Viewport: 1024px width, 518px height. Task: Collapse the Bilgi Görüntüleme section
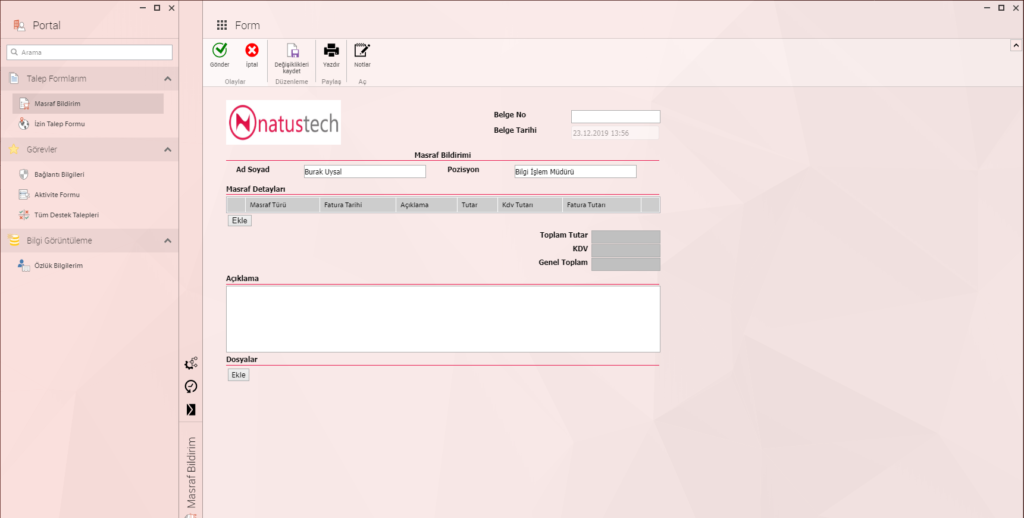pos(168,240)
